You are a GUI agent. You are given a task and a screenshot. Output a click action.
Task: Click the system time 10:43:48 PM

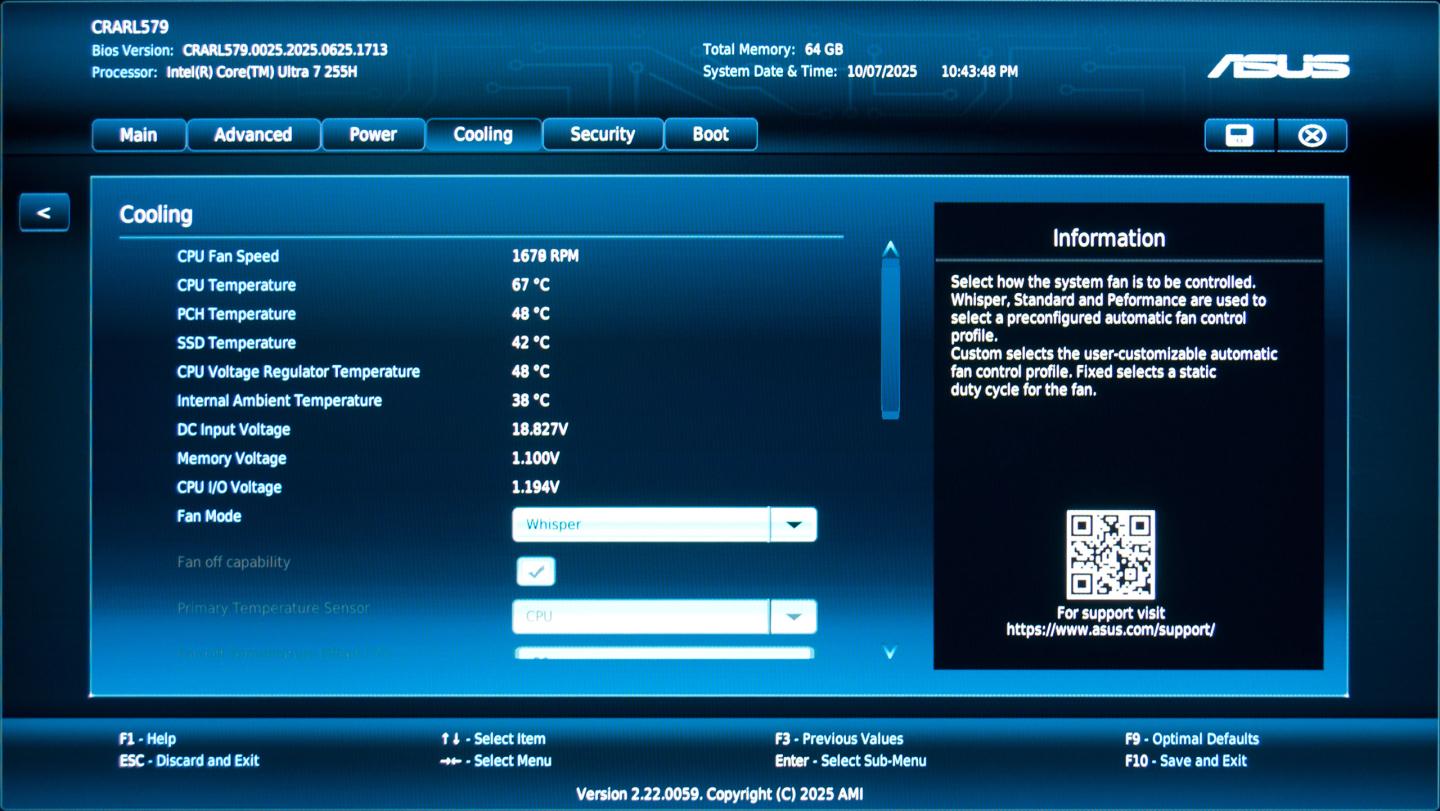[980, 72]
